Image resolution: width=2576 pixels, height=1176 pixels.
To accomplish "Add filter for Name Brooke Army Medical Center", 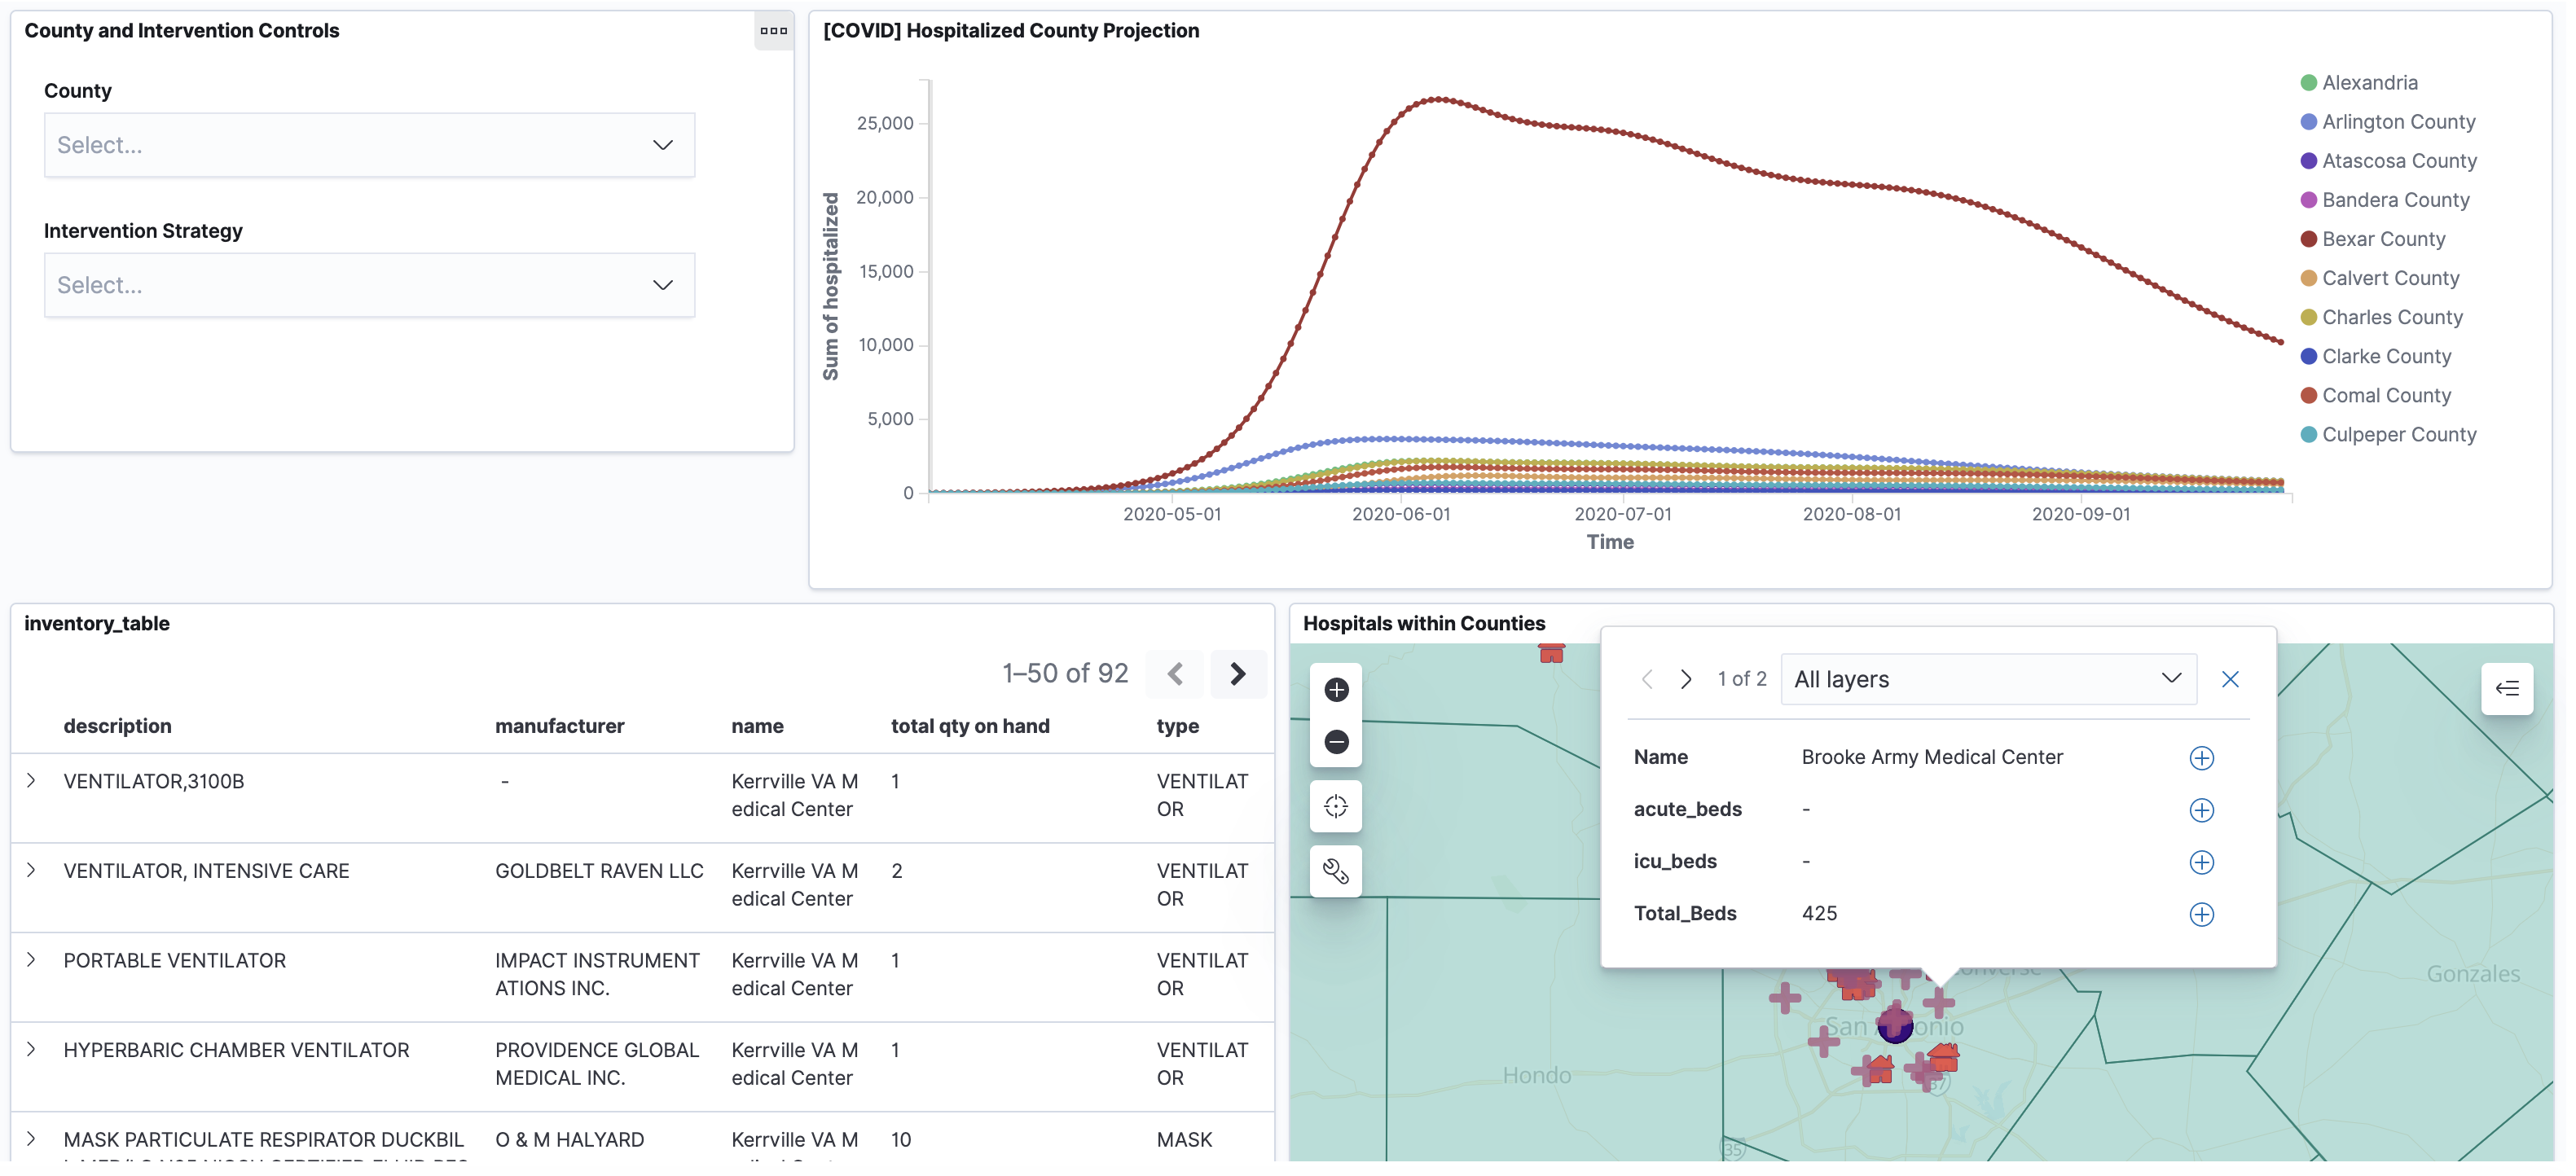I will click(2201, 758).
